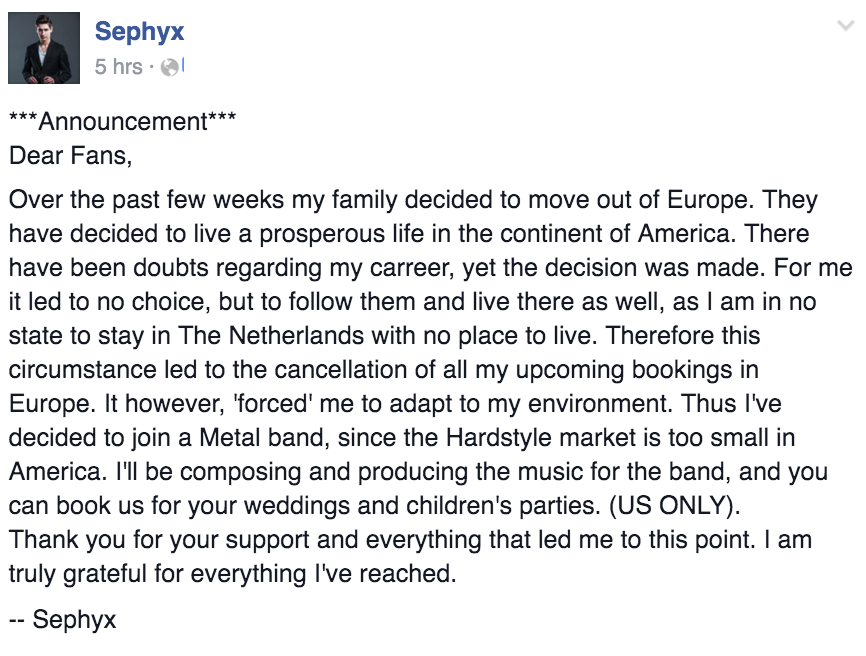Open Sephyx's profile picture thumbnail
Image resolution: width=866 pixels, height=656 pixels.
tap(44, 48)
